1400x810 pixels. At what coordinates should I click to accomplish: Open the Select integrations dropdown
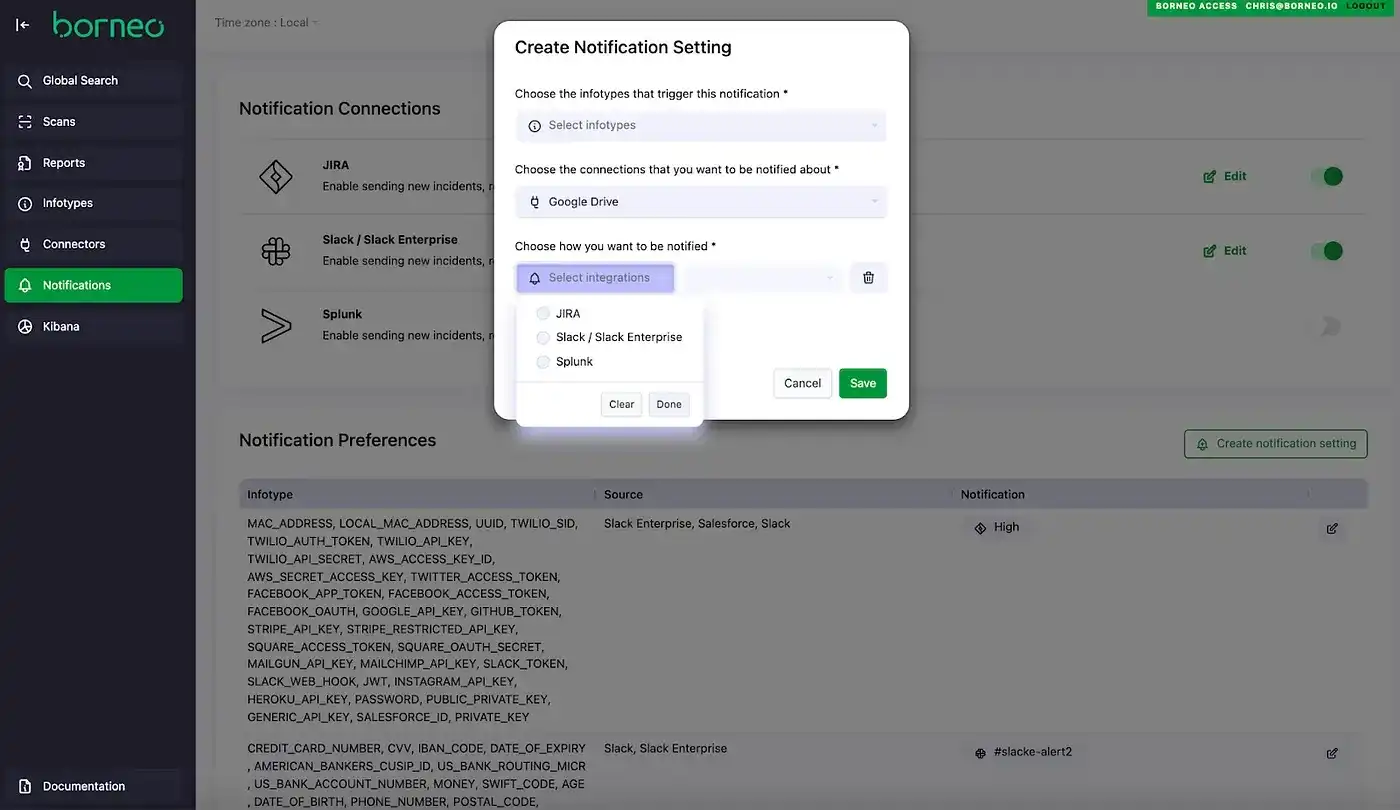point(595,278)
